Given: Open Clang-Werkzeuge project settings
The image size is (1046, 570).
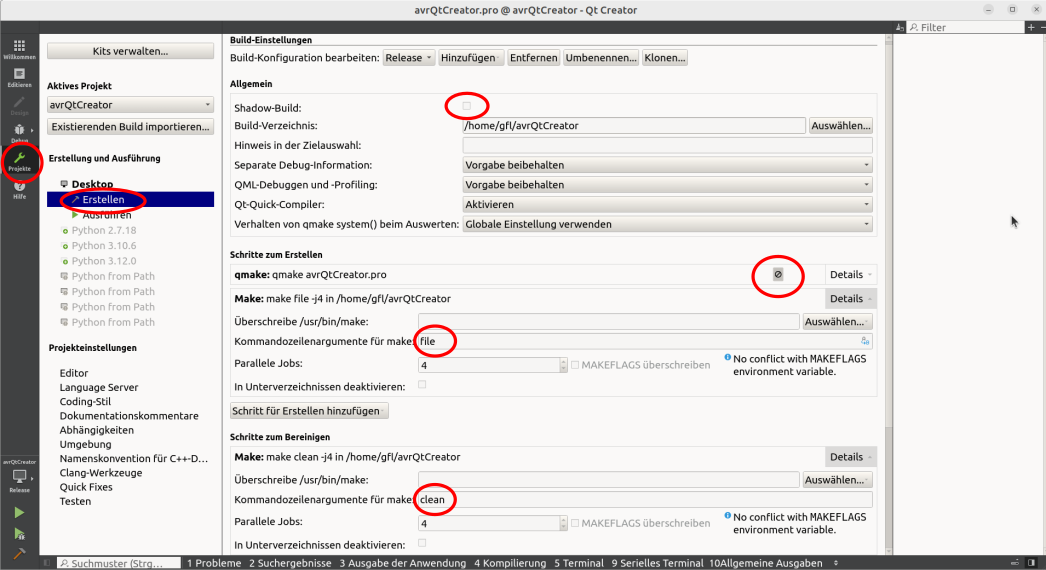Looking at the screenshot, I should tap(101, 473).
